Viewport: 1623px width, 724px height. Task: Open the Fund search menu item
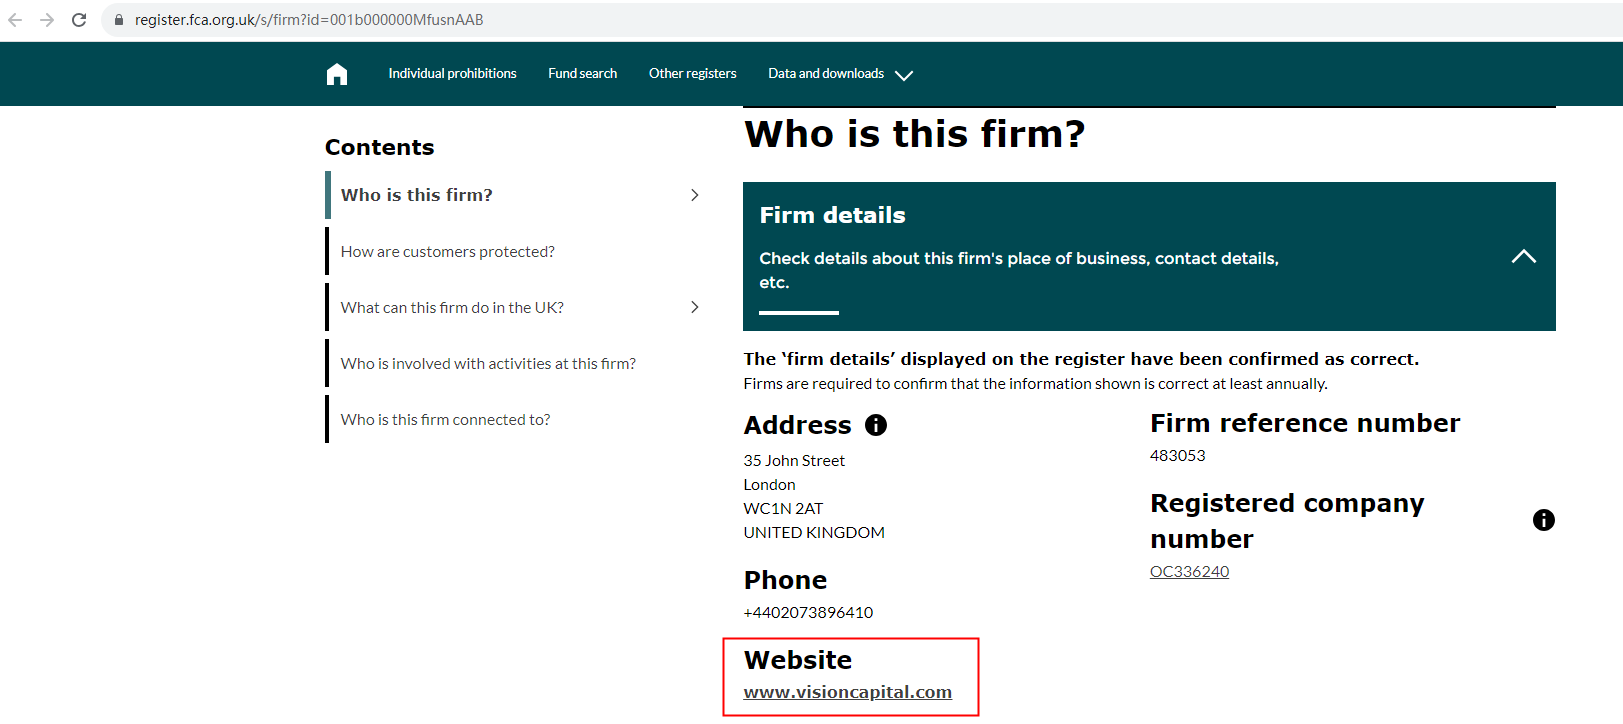coord(582,74)
